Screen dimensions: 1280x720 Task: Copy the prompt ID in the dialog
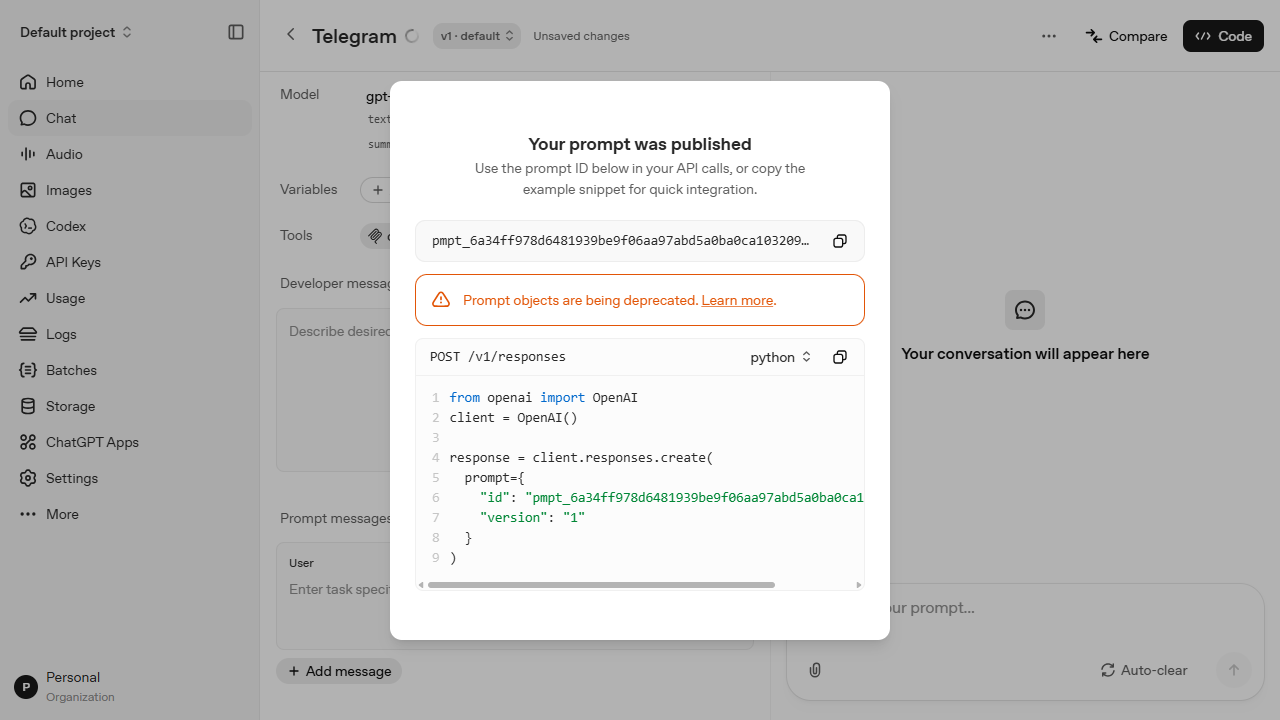pyautogui.click(x=840, y=241)
